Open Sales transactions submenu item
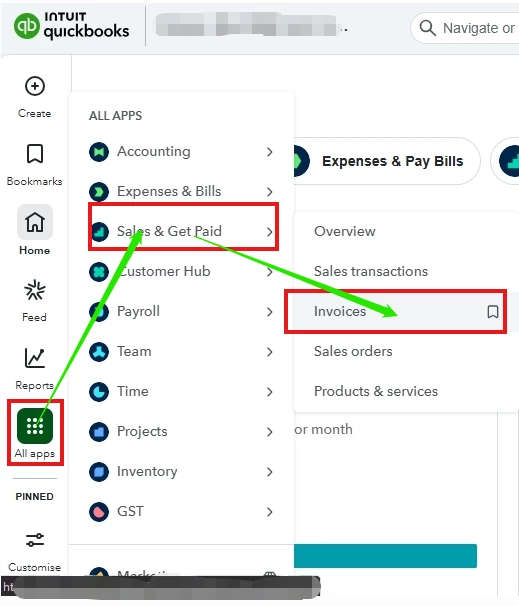The image size is (519, 606). [371, 271]
